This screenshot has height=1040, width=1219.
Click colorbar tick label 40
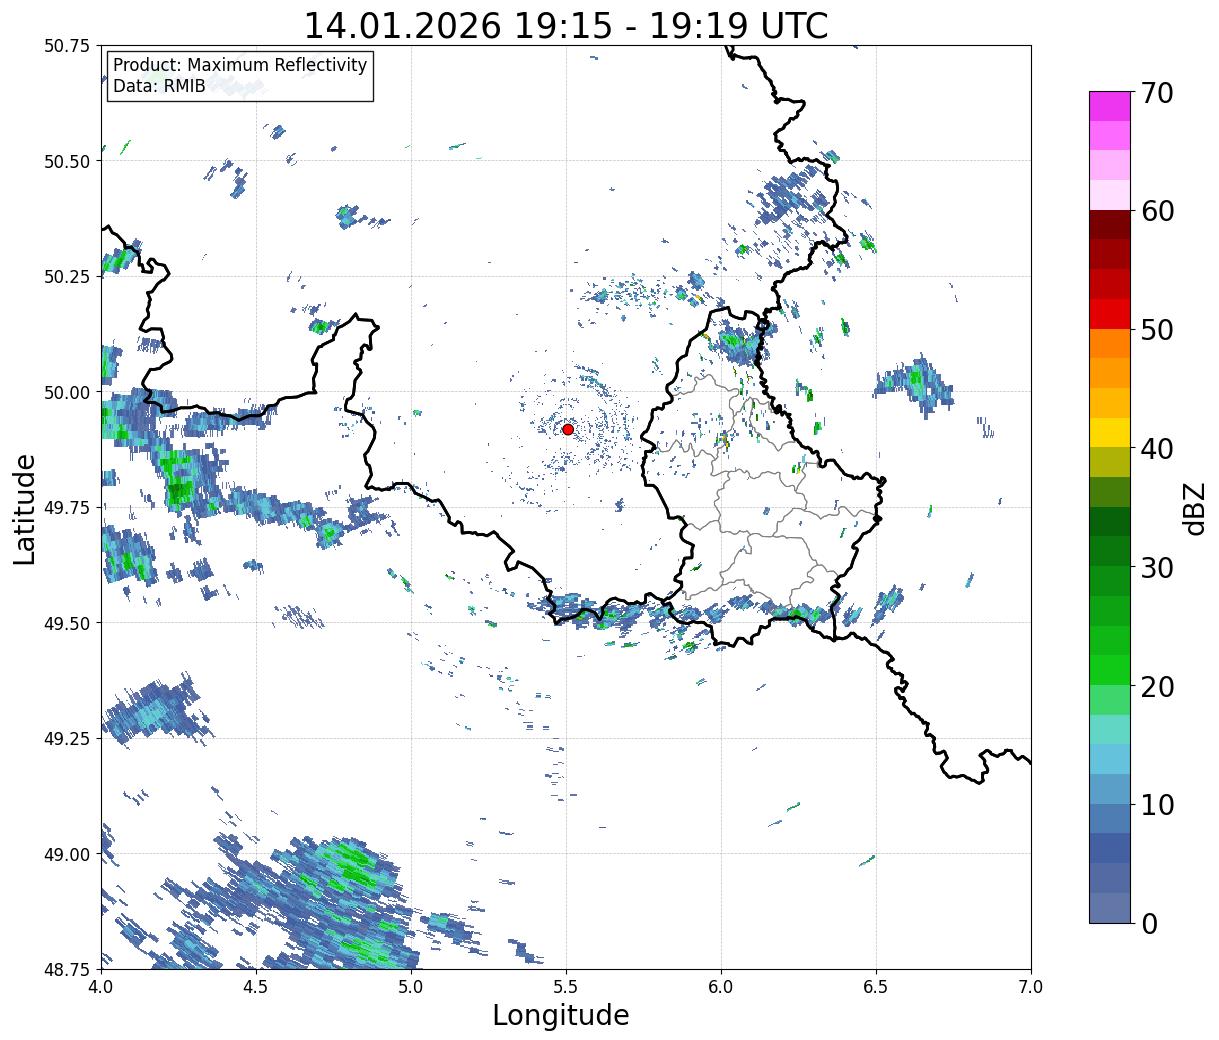coord(1156,449)
